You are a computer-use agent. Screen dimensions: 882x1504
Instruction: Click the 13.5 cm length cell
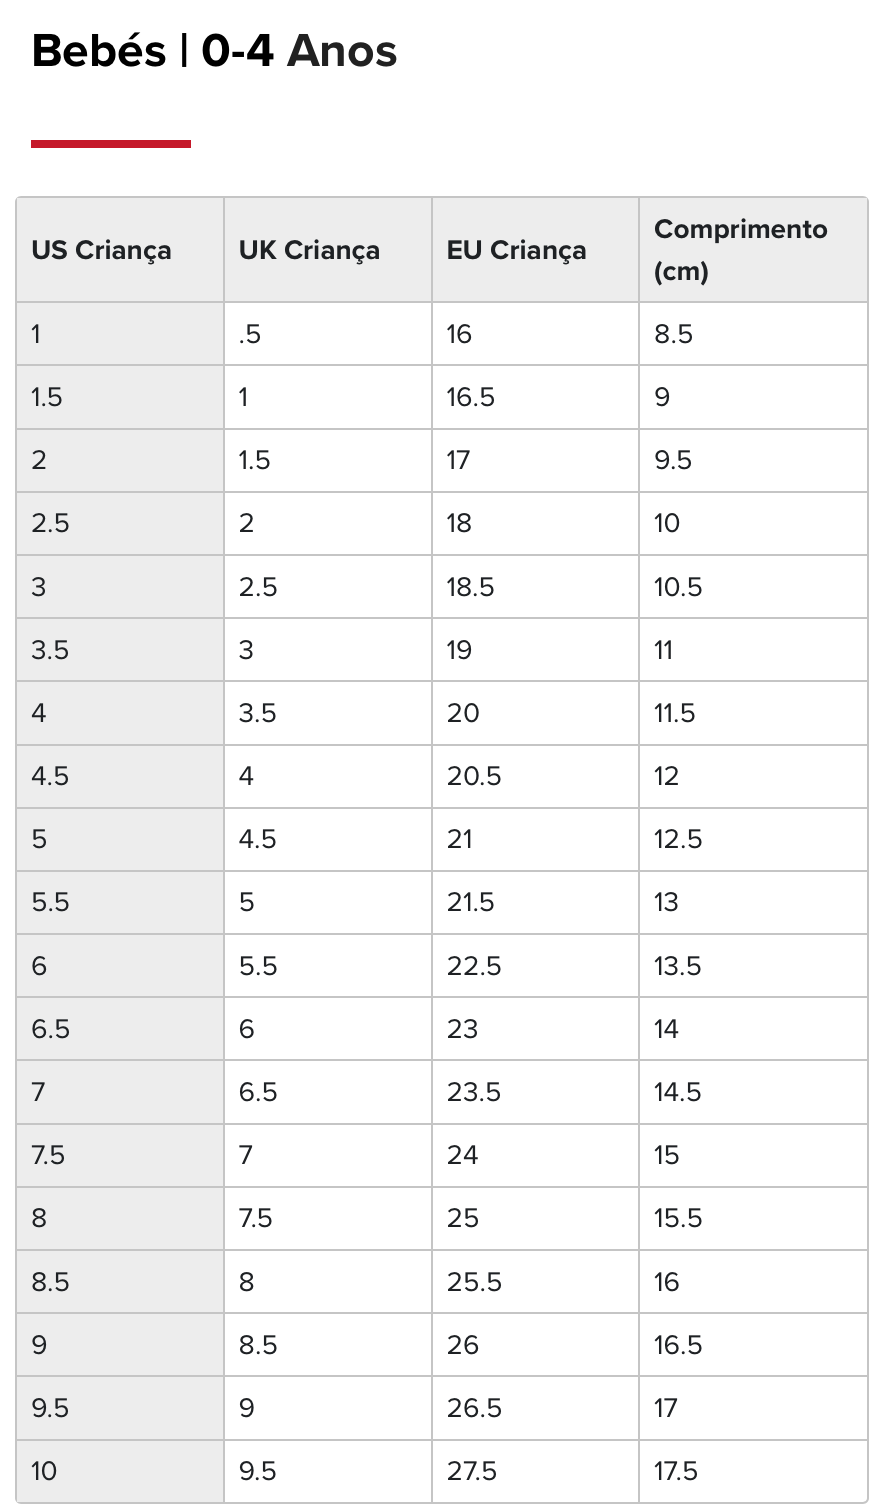pyautogui.click(x=678, y=966)
